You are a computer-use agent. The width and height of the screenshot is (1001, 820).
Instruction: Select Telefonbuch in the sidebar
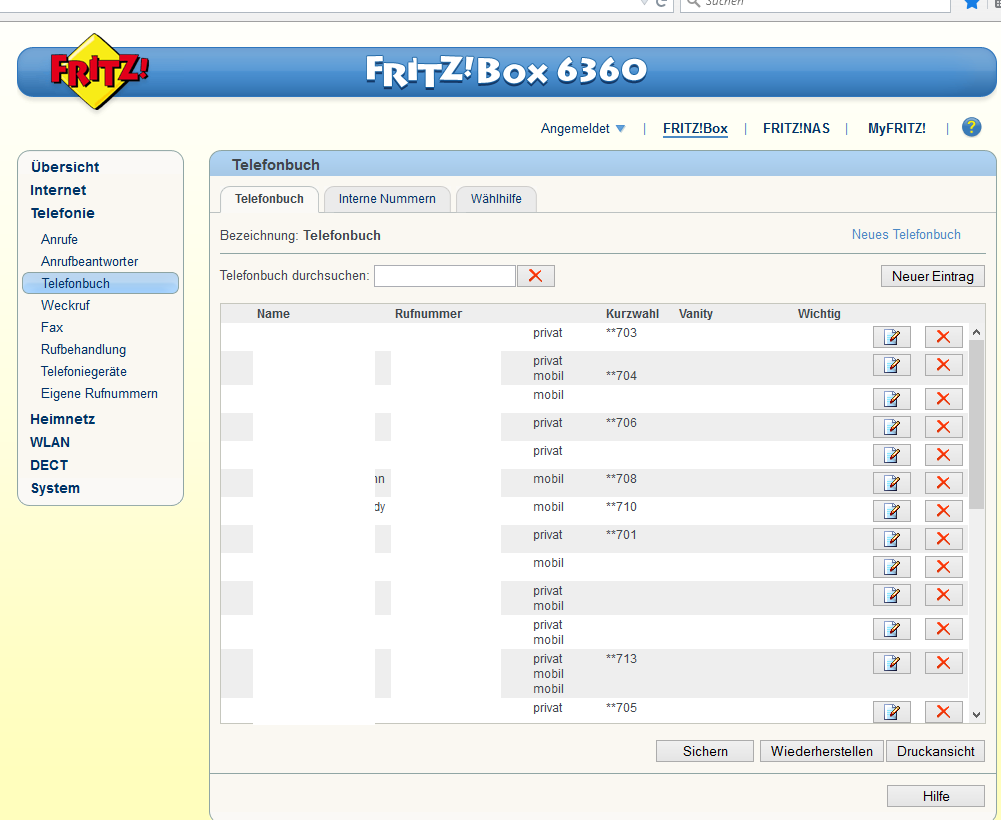coord(100,283)
